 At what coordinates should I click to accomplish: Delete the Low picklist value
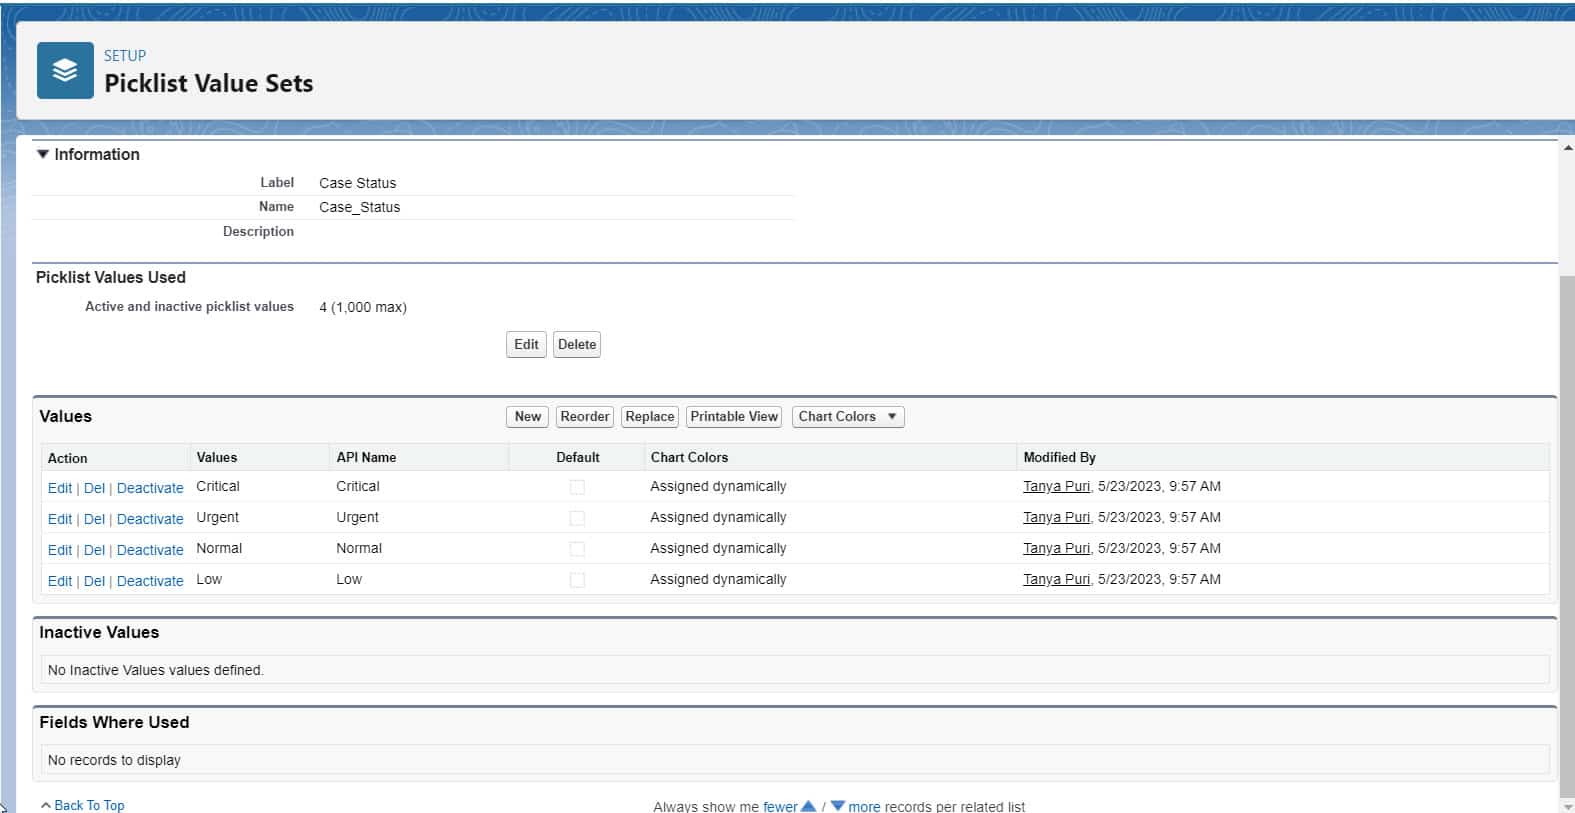94,581
